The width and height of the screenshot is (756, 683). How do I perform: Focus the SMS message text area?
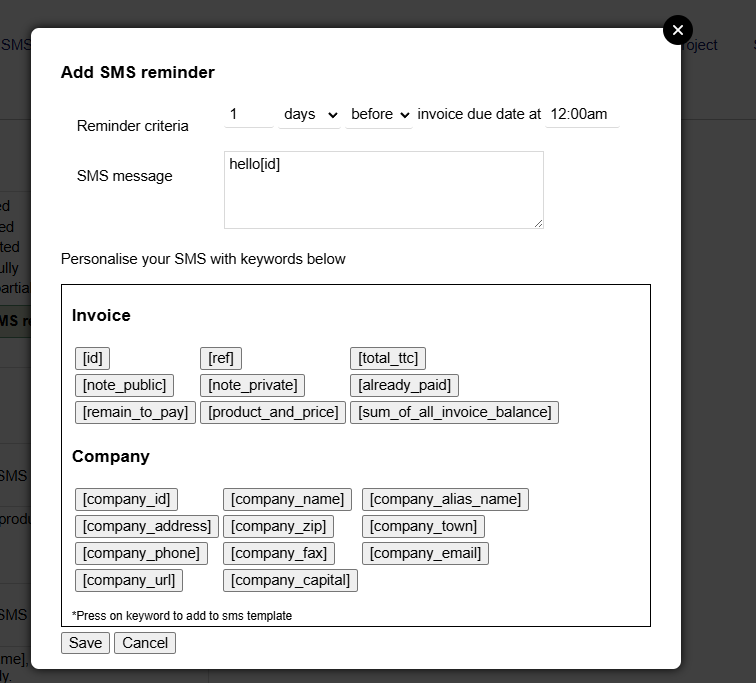coord(383,190)
